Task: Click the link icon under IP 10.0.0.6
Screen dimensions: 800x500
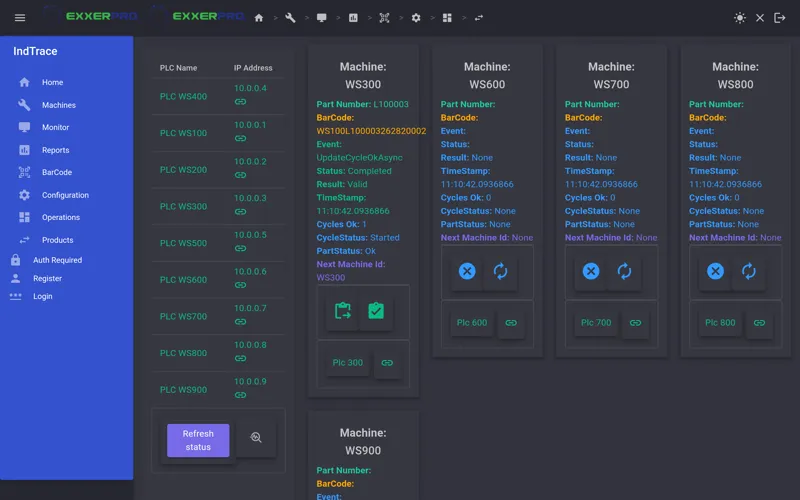Action: click(240, 285)
